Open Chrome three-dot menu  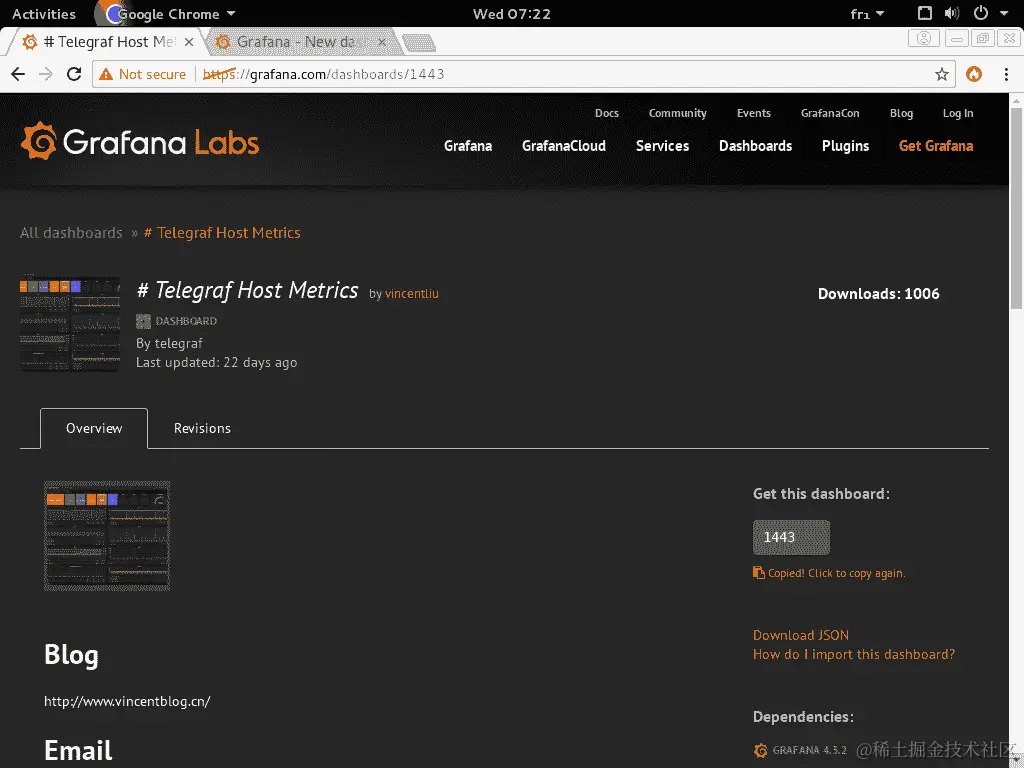point(1006,74)
